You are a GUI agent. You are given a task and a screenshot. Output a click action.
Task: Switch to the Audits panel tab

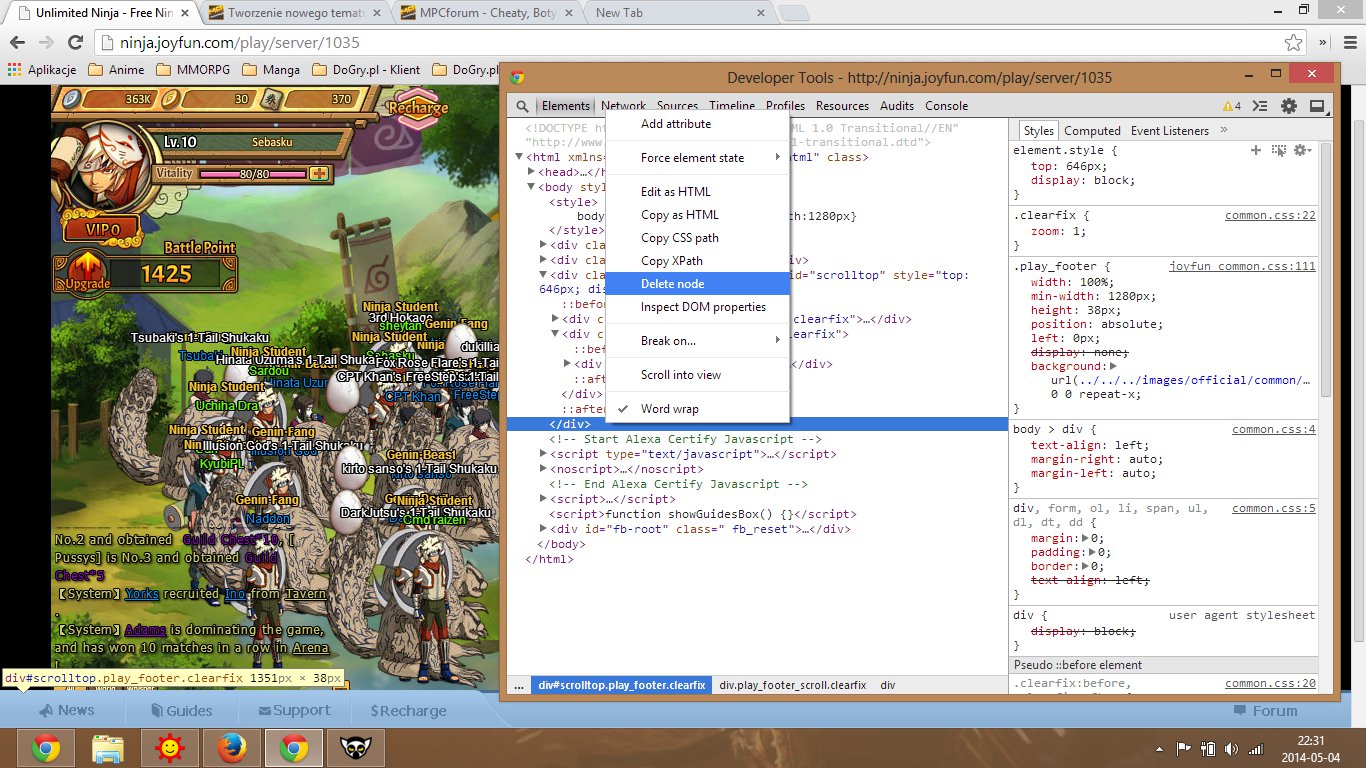pyautogui.click(x=897, y=106)
